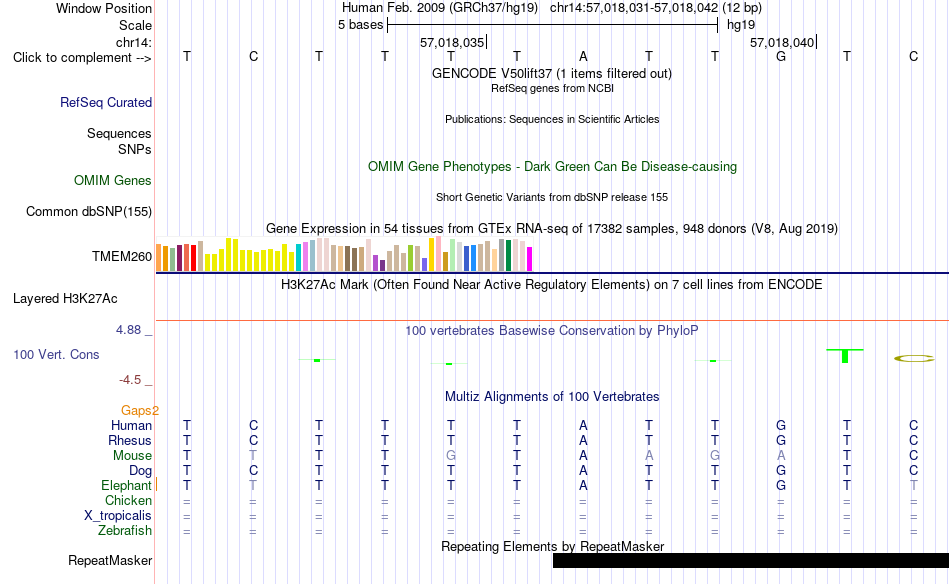950x584 pixels.
Task: Select the Elephant alignment row label
Action: point(126,486)
